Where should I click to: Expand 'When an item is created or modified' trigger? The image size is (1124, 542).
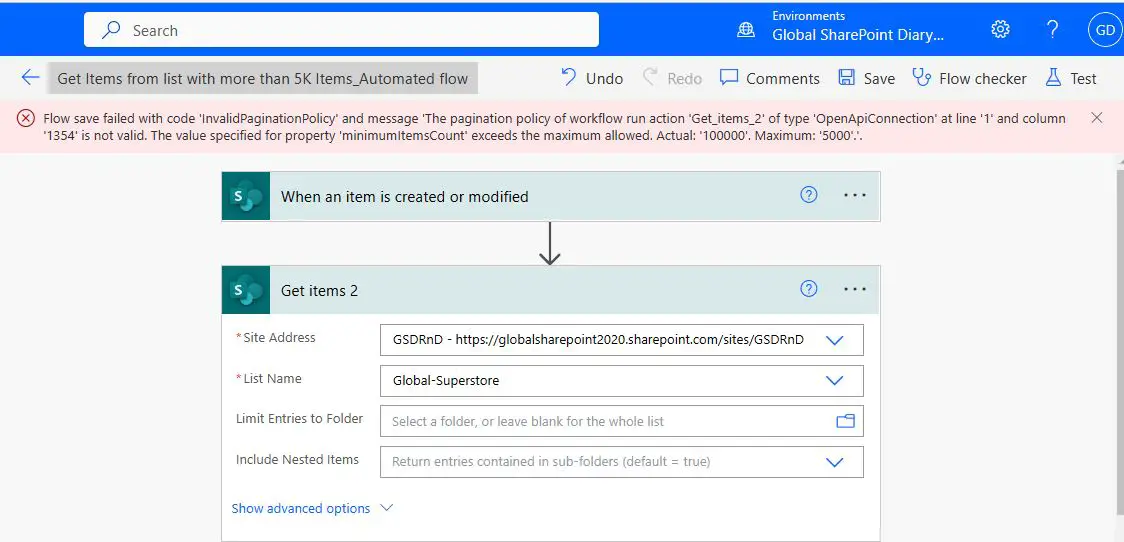tap(551, 196)
